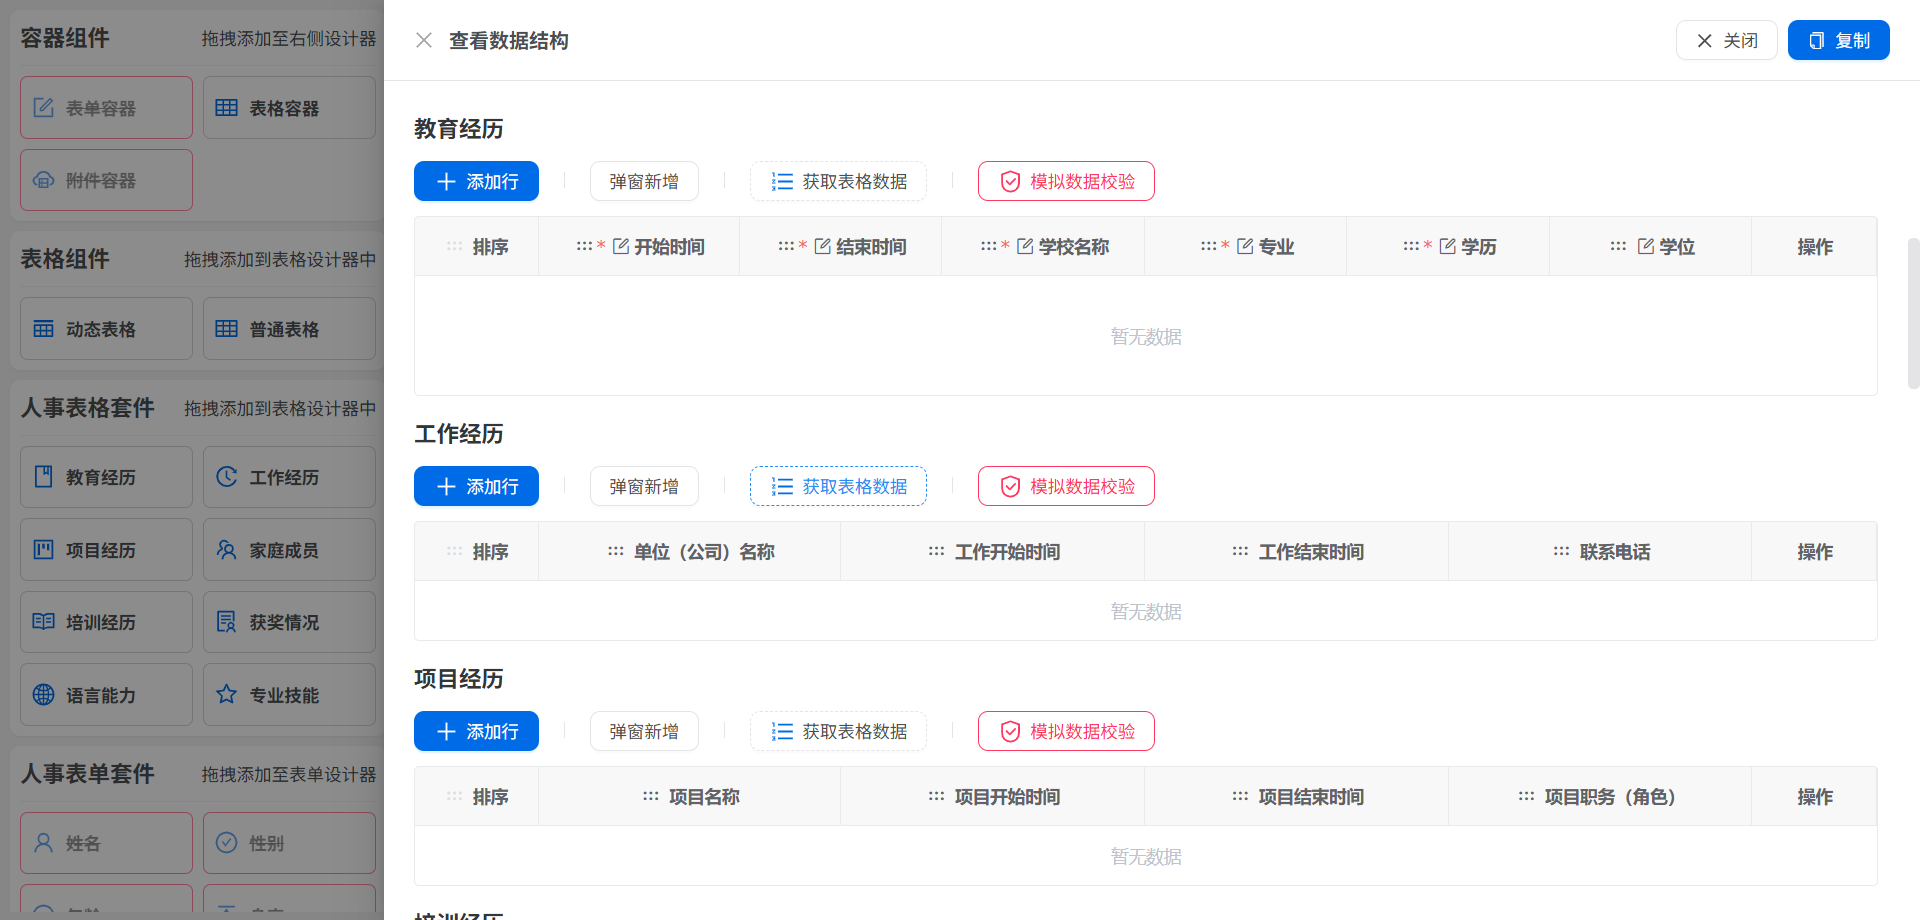Click the 结束时间 column header
Viewport: 1920px width, 920px height.
pos(870,246)
